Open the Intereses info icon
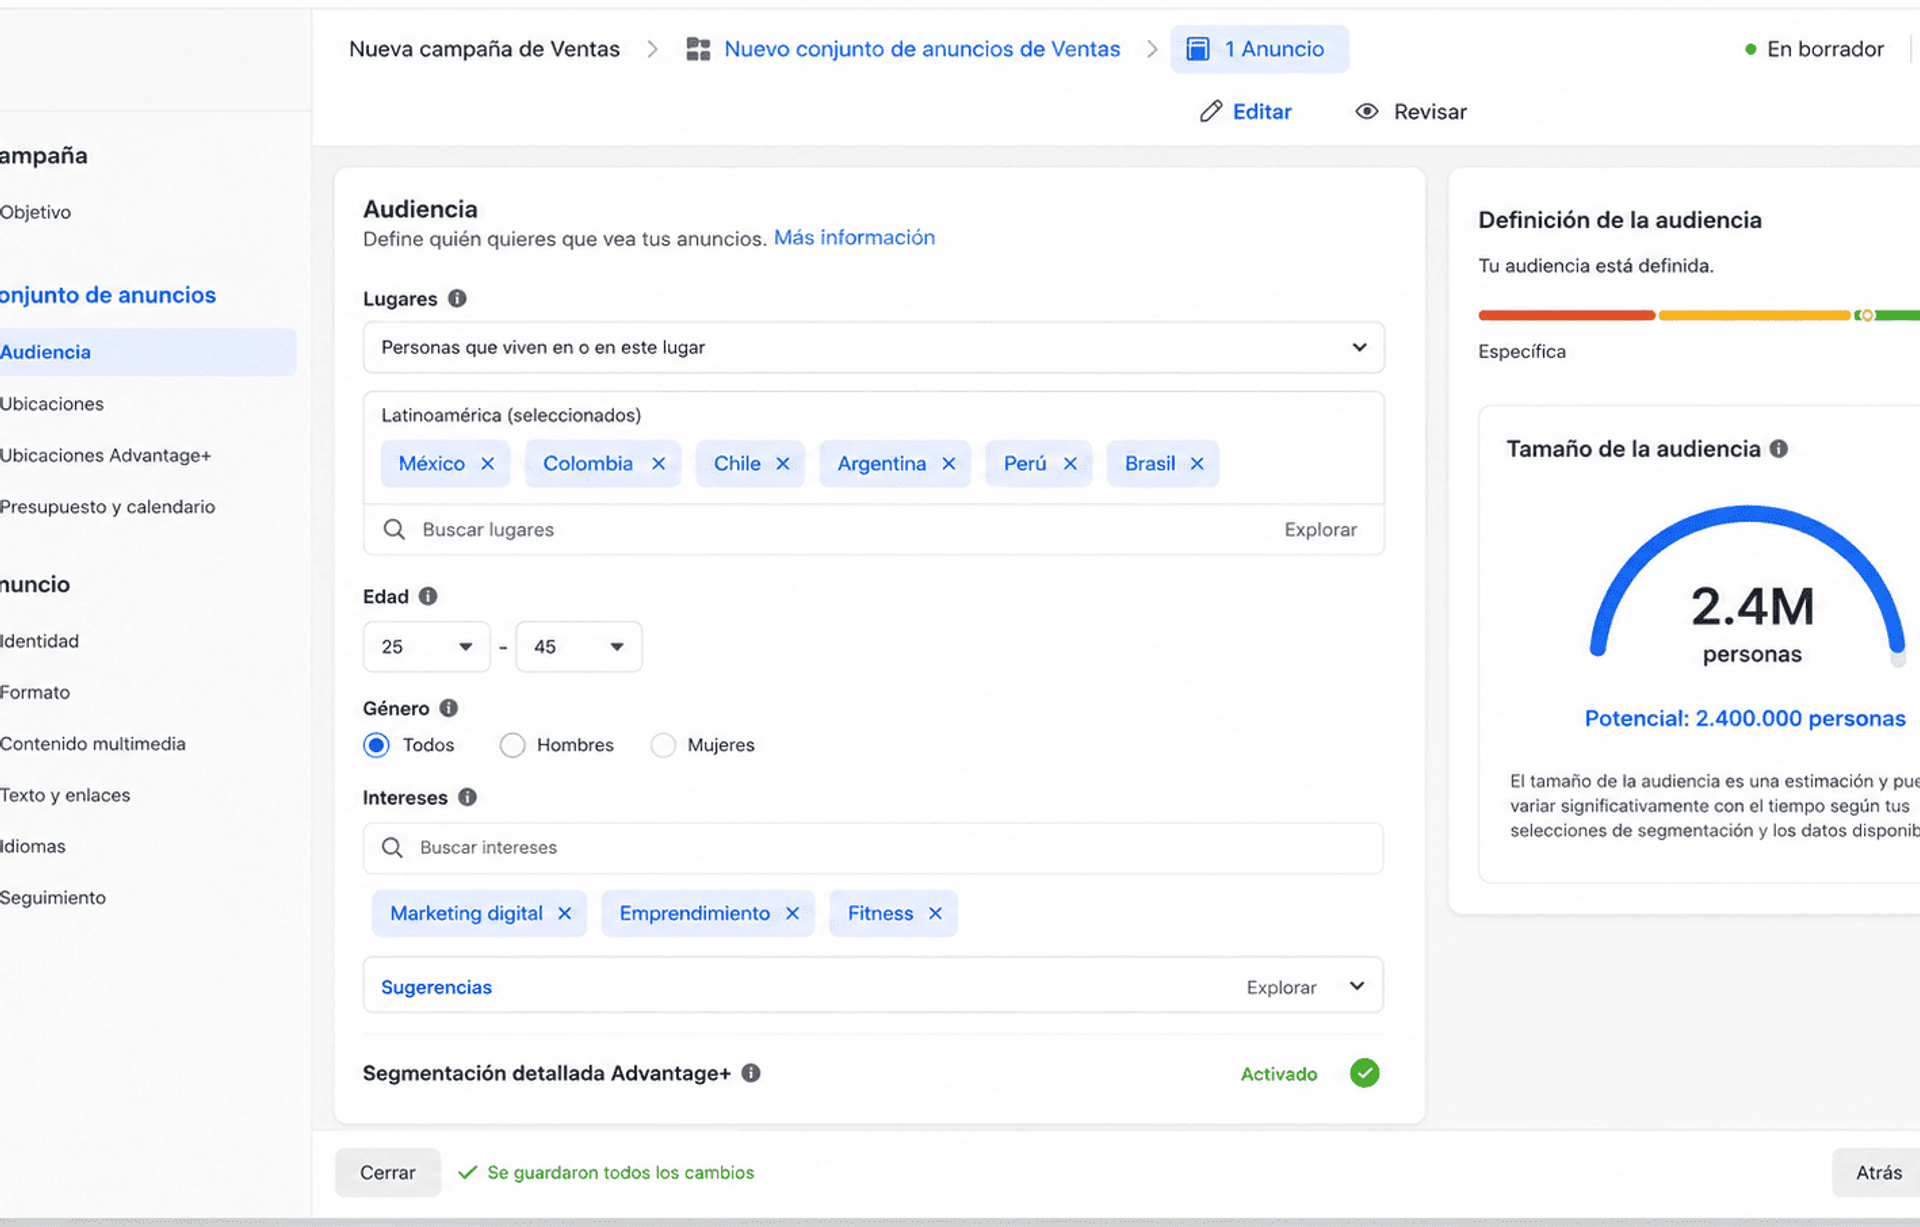Image resolution: width=1920 pixels, height=1227 pixels. tap(467, 797)
